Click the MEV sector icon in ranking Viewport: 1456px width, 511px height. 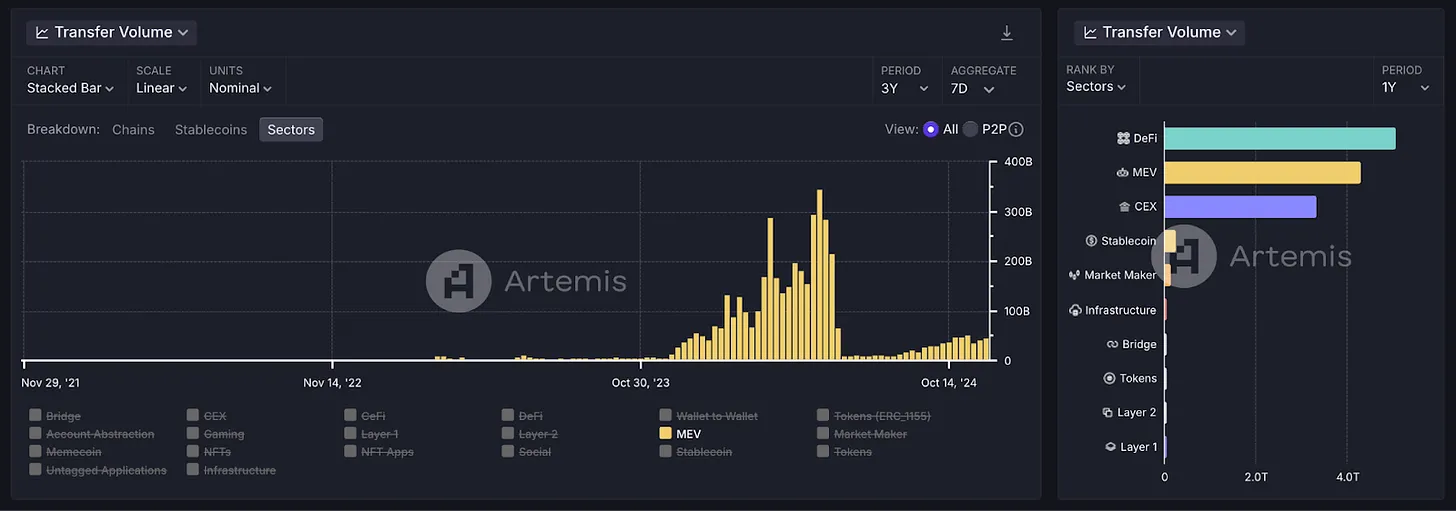(1122, 173)
